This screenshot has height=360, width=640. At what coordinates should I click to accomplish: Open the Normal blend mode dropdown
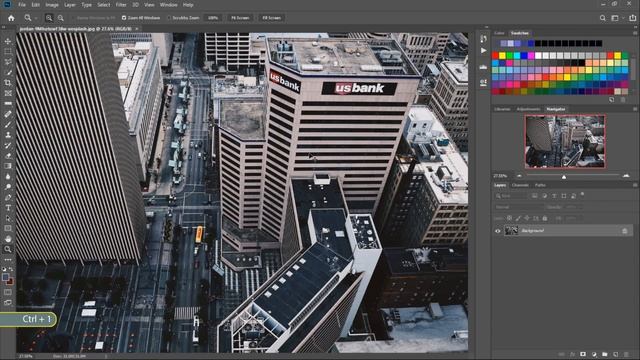coord(520,207)
